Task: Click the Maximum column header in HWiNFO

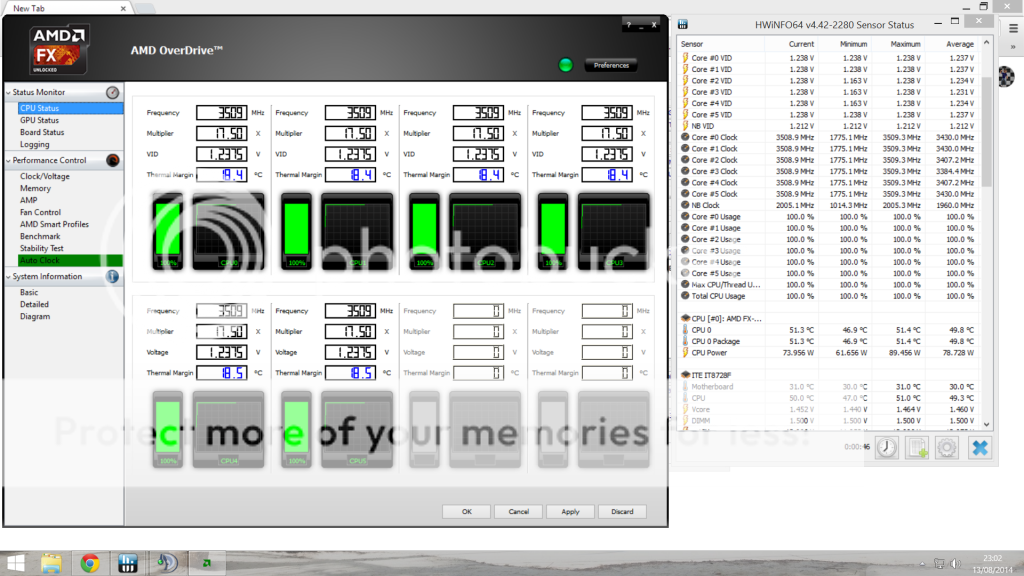Action: click(905, 44)
